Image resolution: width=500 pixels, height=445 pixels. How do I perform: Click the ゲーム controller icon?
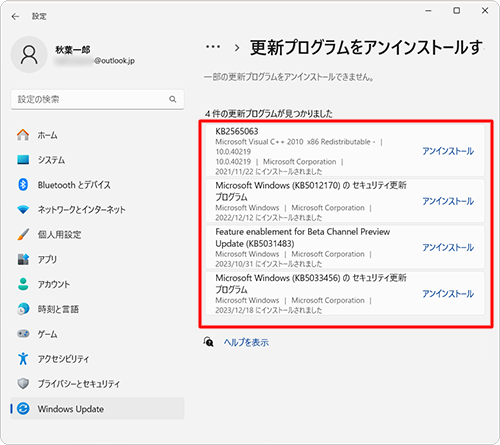pyautogui.click(x=23, y=334)
